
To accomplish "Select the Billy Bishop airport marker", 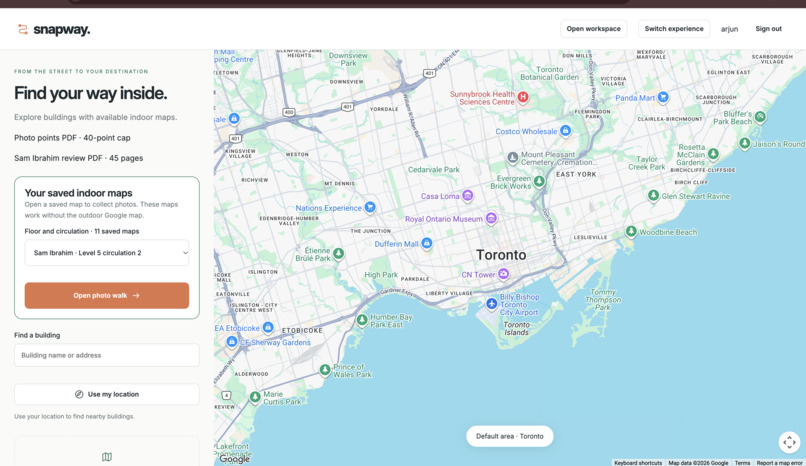I will pyautogui.click(x=491, y=304).
